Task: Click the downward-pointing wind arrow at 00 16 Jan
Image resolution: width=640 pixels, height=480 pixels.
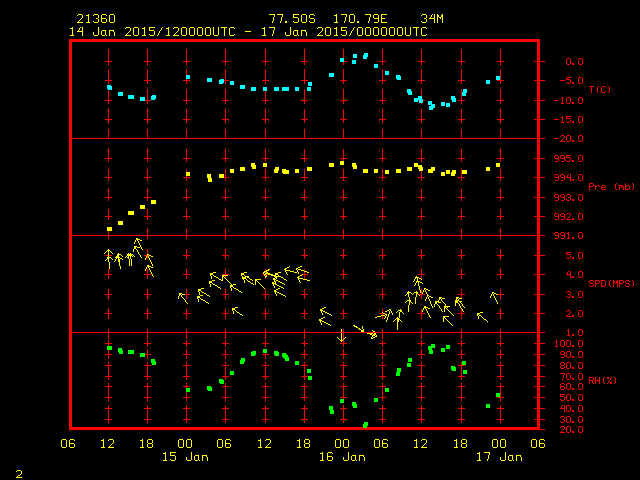Action: click(x=342, y=336)
